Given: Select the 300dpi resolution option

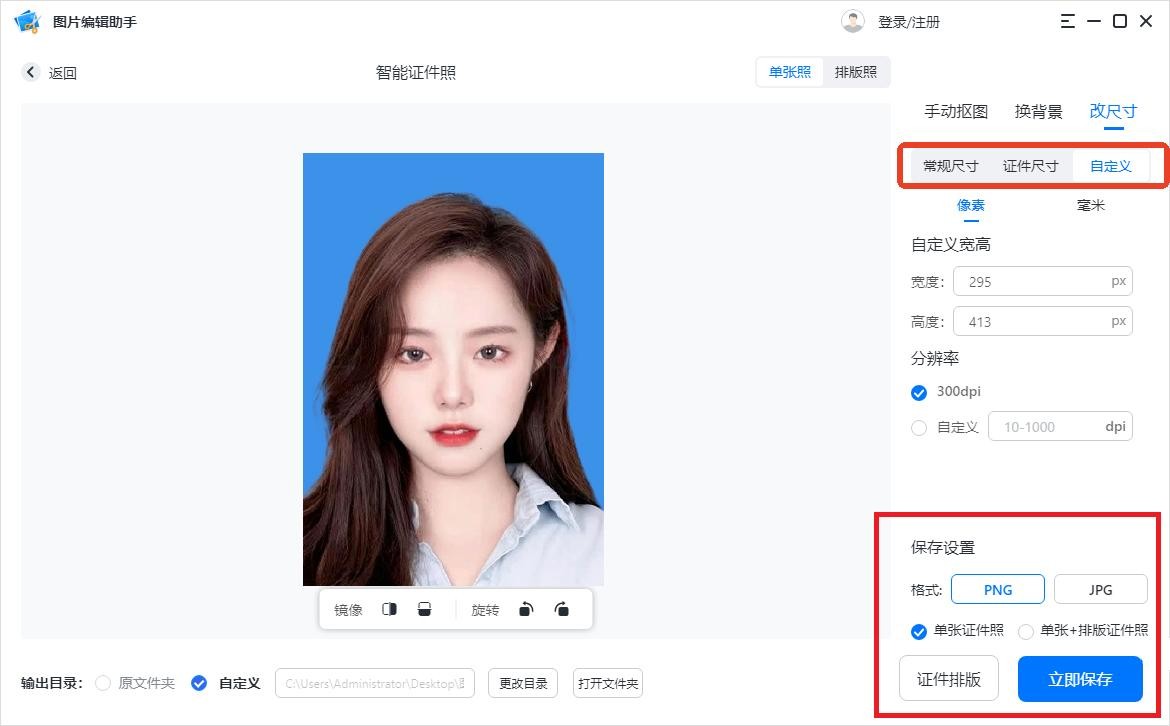Looking at the screenshot, I should coord(919,392).
